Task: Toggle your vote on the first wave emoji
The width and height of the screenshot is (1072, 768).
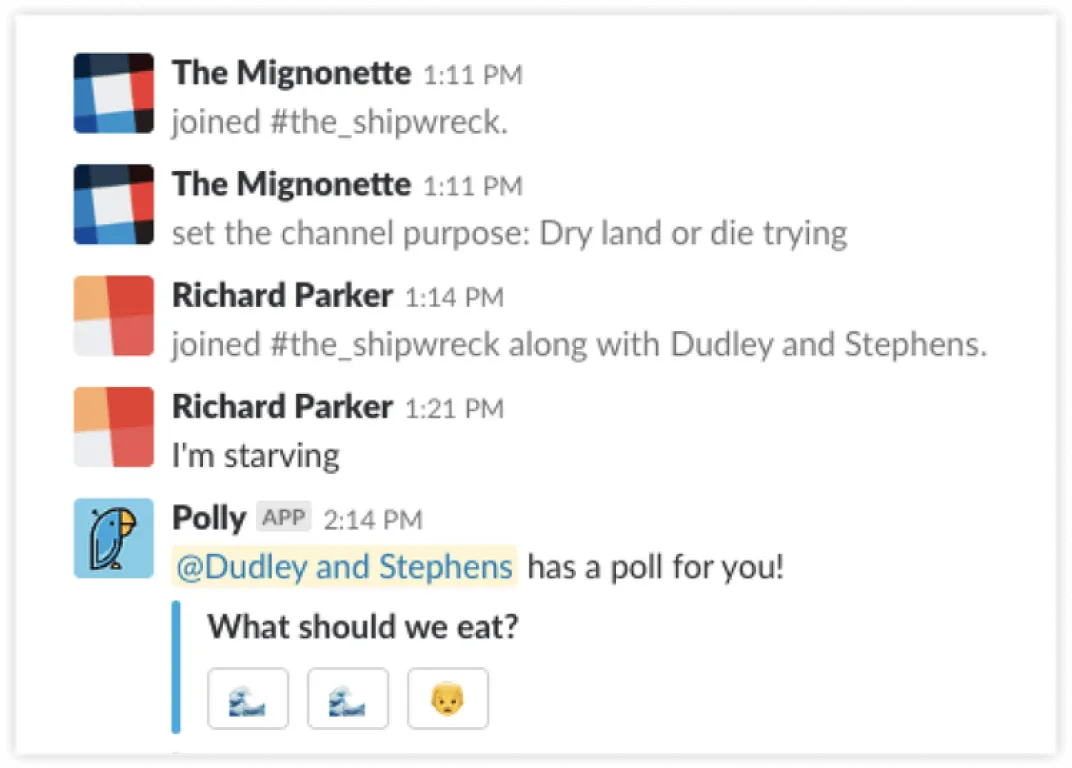Action: [248, 698]
